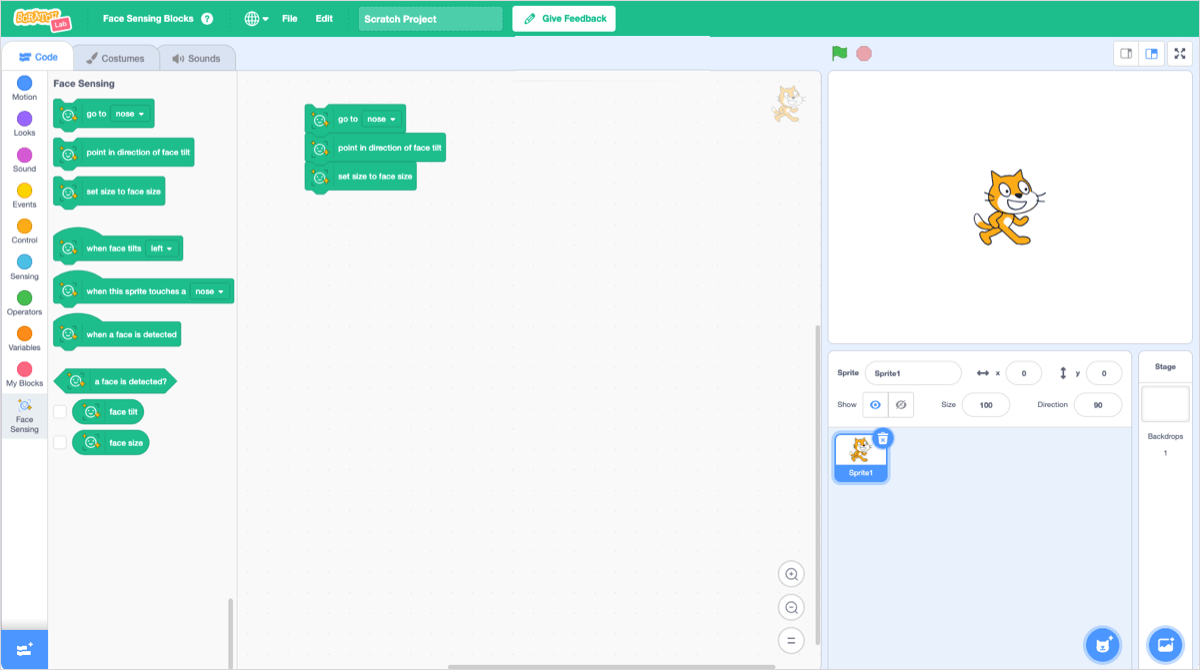Switch to large stage layout
Viewport: 1200px width, 670px height.
1152,54
